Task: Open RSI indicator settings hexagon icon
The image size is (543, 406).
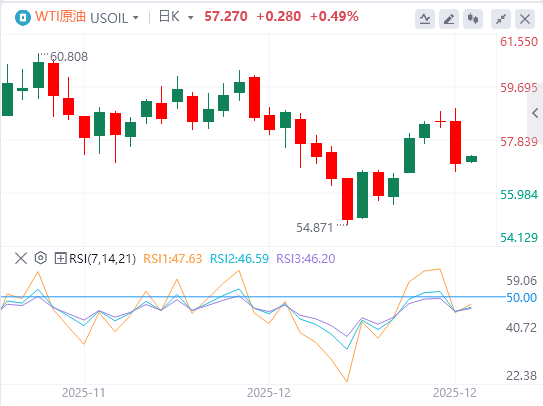Action: coord(41,258)
